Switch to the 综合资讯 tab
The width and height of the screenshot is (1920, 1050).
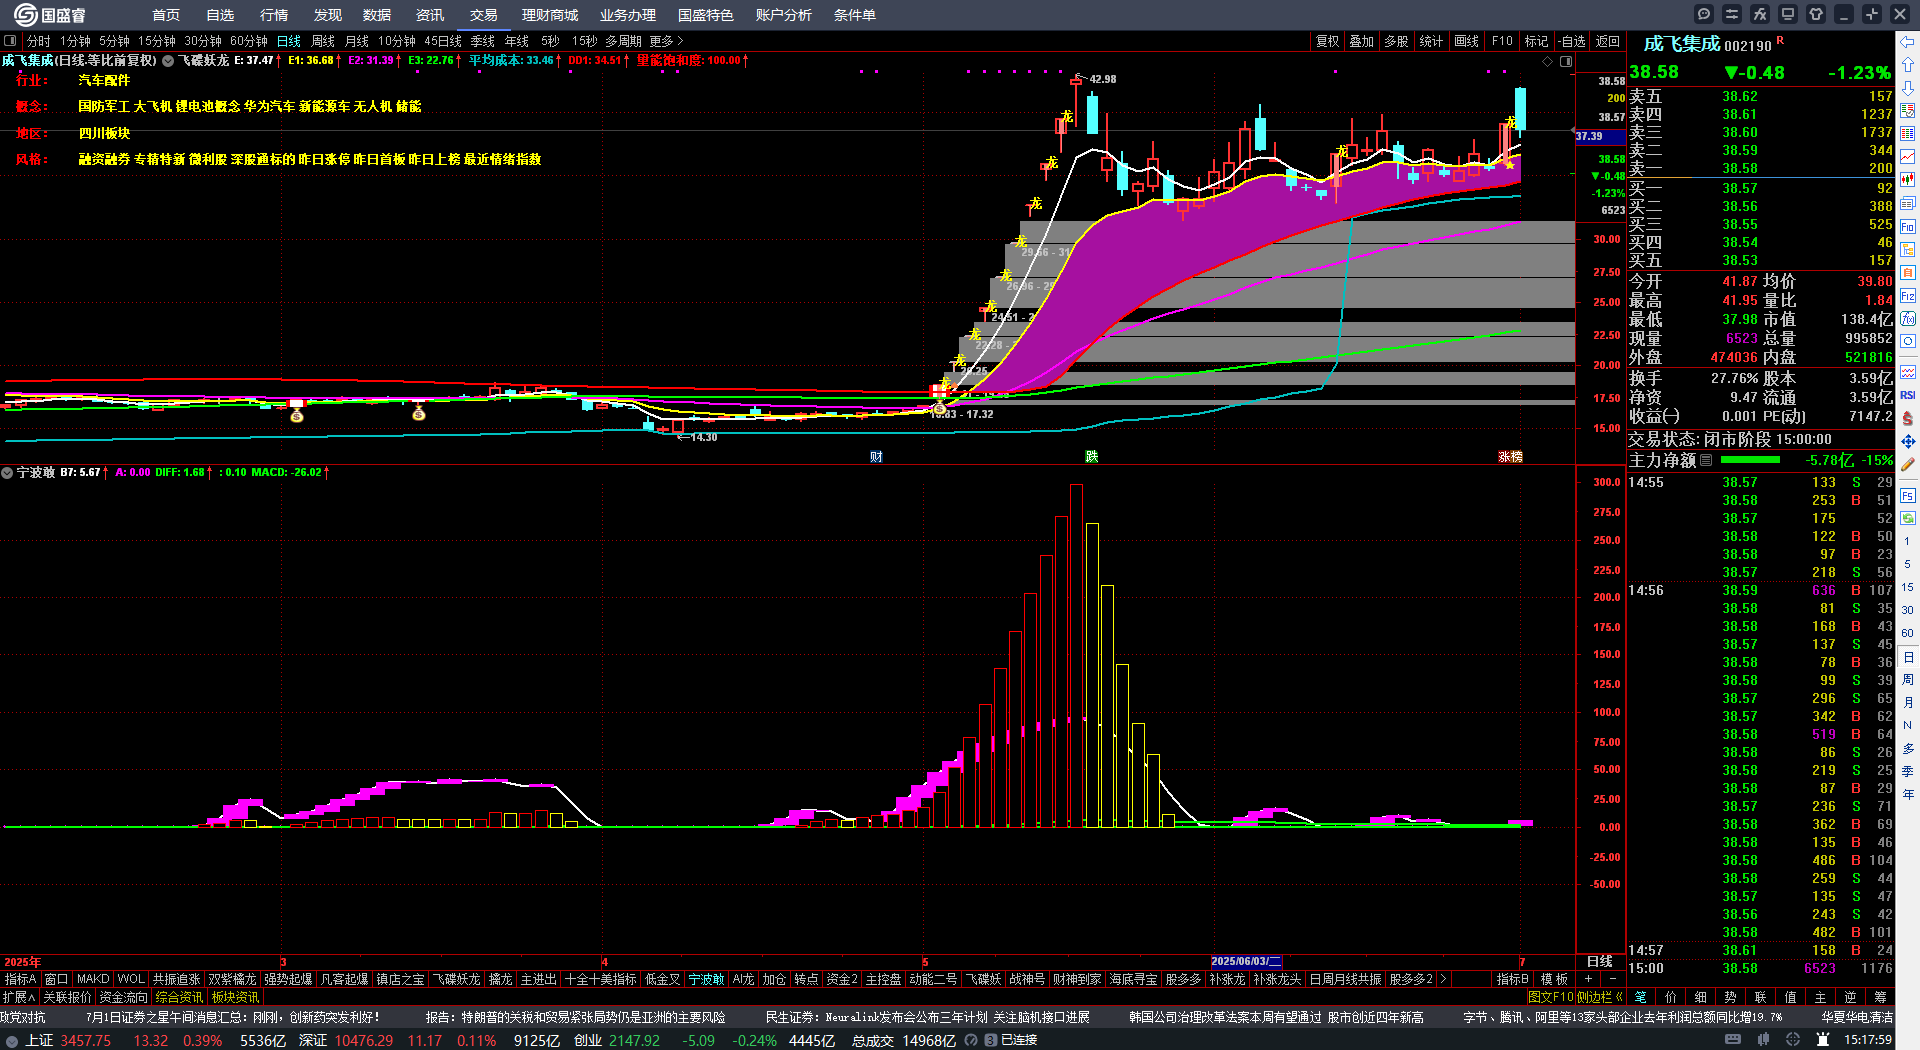click(x=179, y=997)
